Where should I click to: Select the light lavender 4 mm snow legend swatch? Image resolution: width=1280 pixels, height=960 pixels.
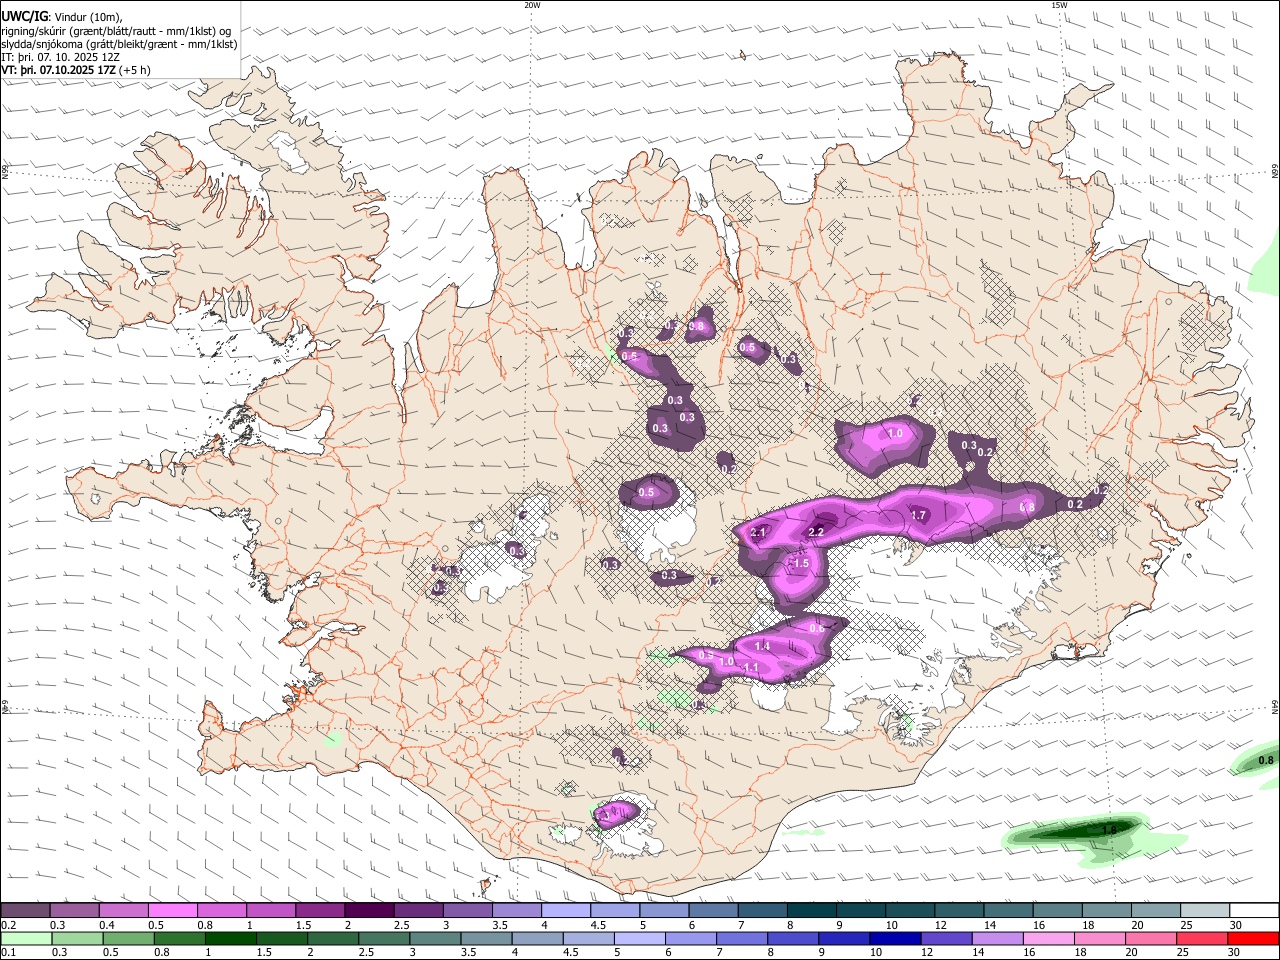click(566, 910)
